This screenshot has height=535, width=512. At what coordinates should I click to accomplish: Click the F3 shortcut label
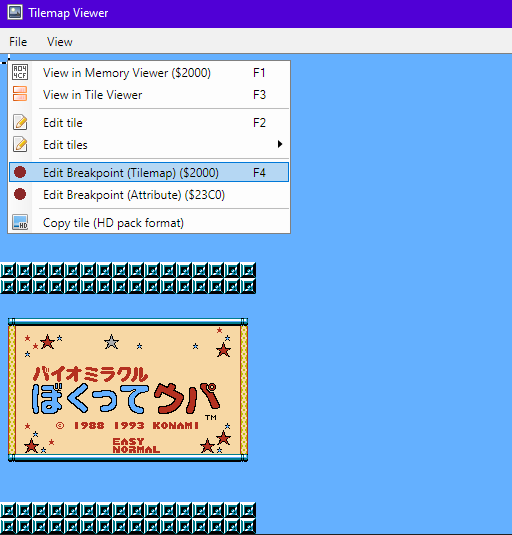point(259,95)
